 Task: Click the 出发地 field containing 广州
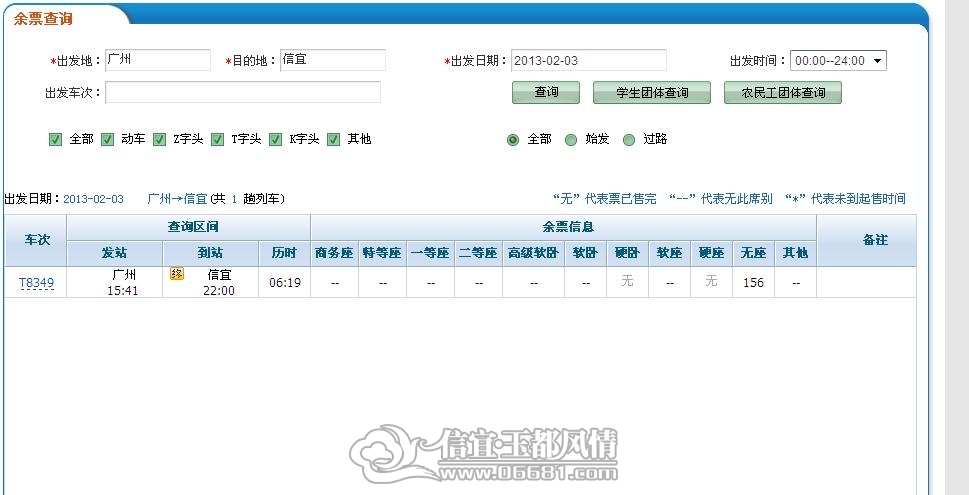coord(158,60)
